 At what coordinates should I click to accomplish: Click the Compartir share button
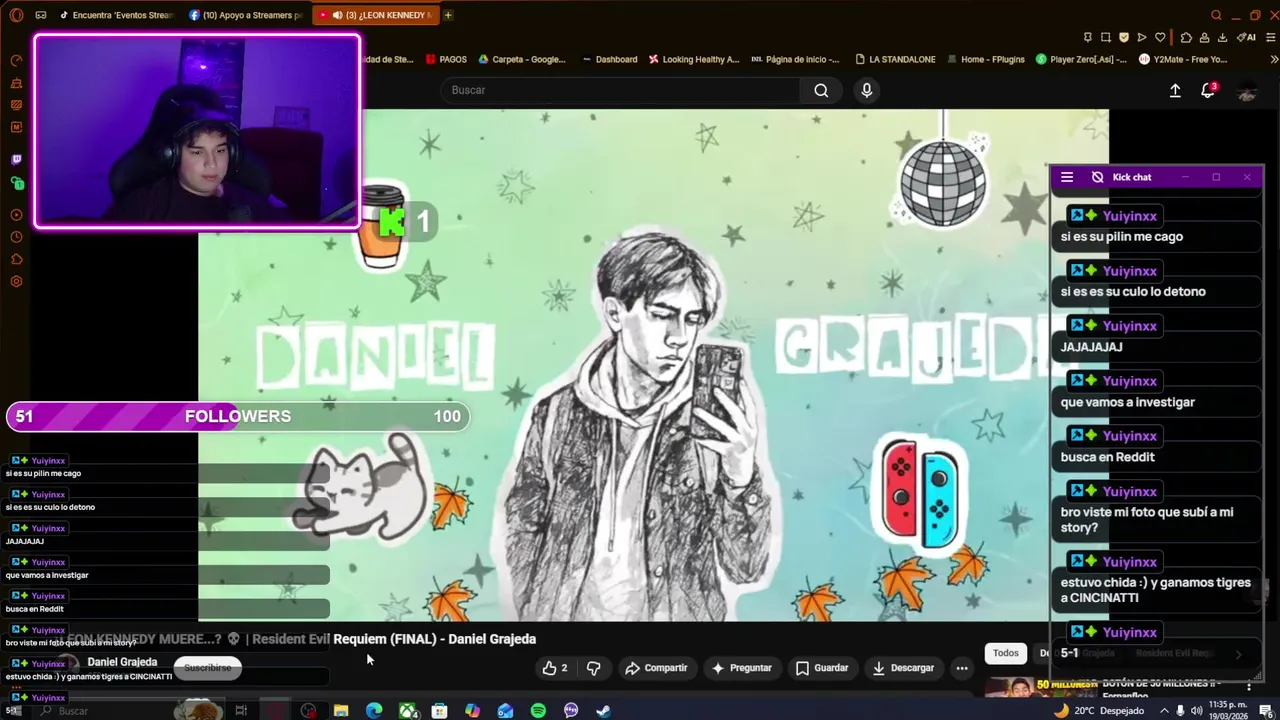click(x=656, y=668)
